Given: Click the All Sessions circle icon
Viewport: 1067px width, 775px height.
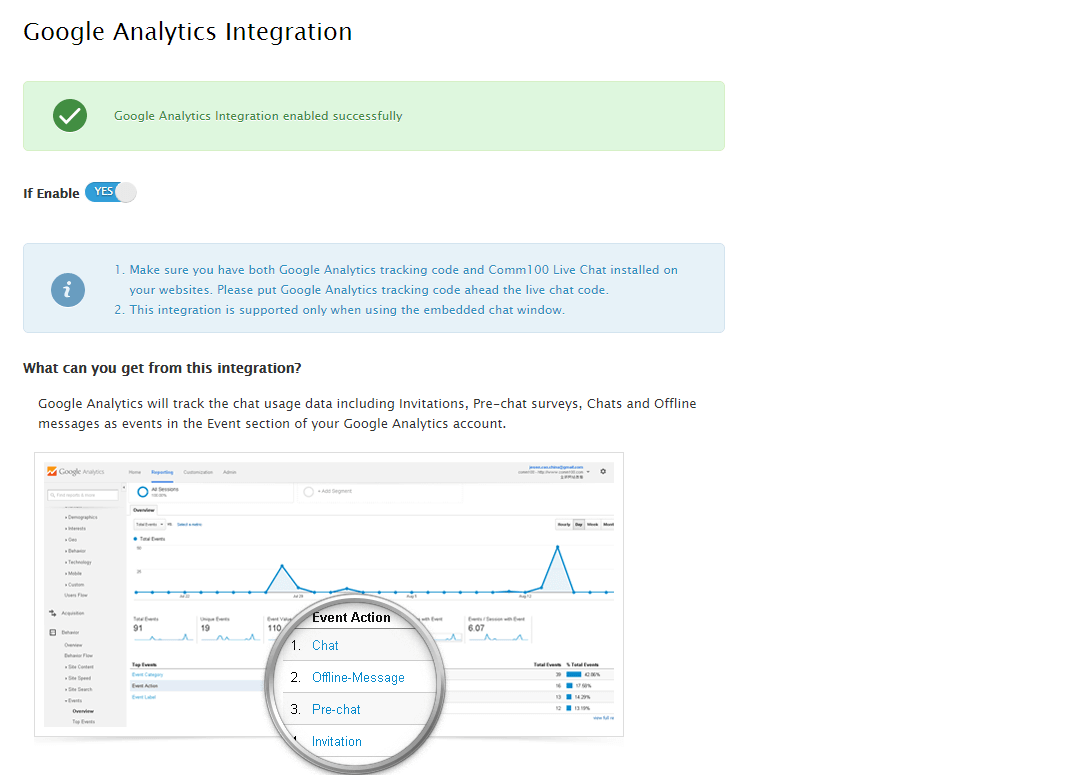Looking at the screenshot, I should [x=142, y=492].
